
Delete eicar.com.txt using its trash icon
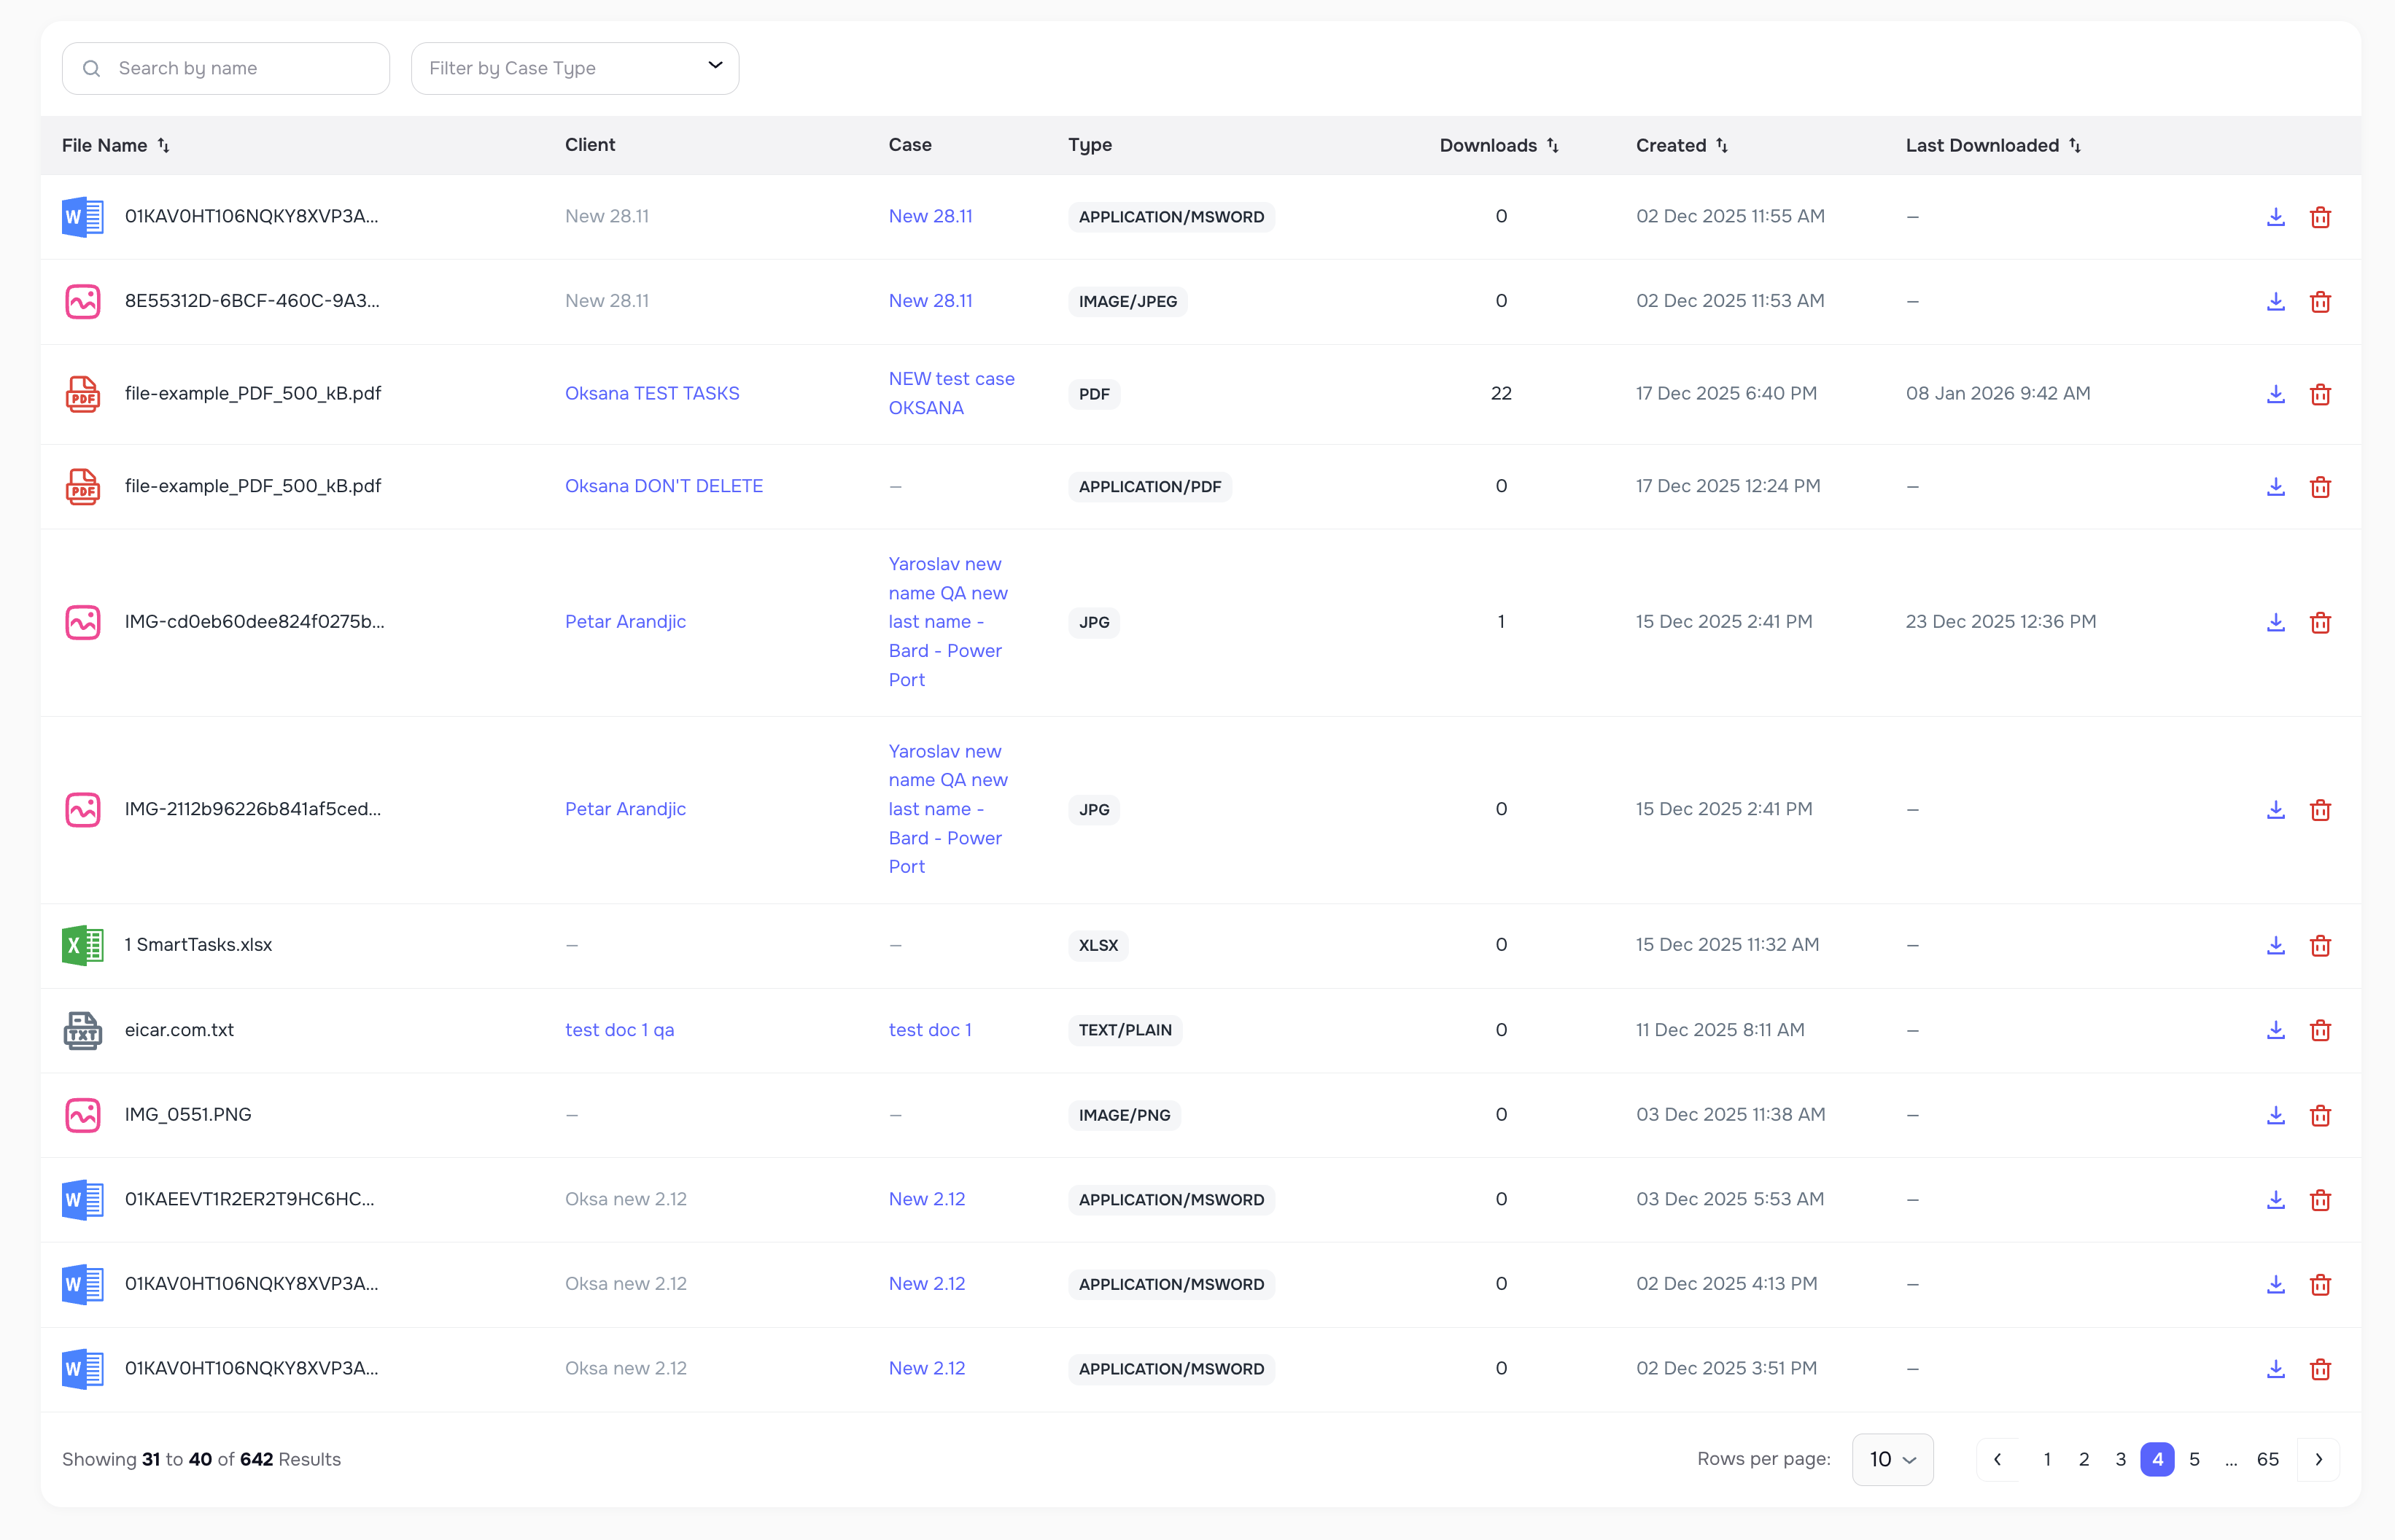(x=2321, y=1030)
